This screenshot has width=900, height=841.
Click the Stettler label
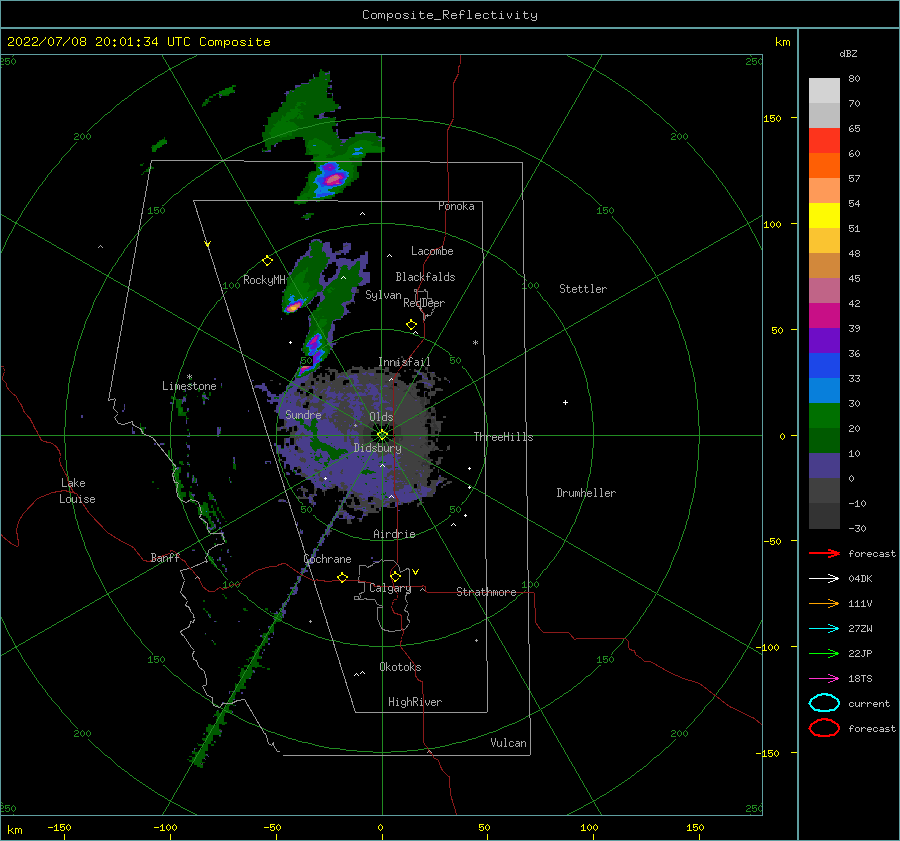pos(583,289)
